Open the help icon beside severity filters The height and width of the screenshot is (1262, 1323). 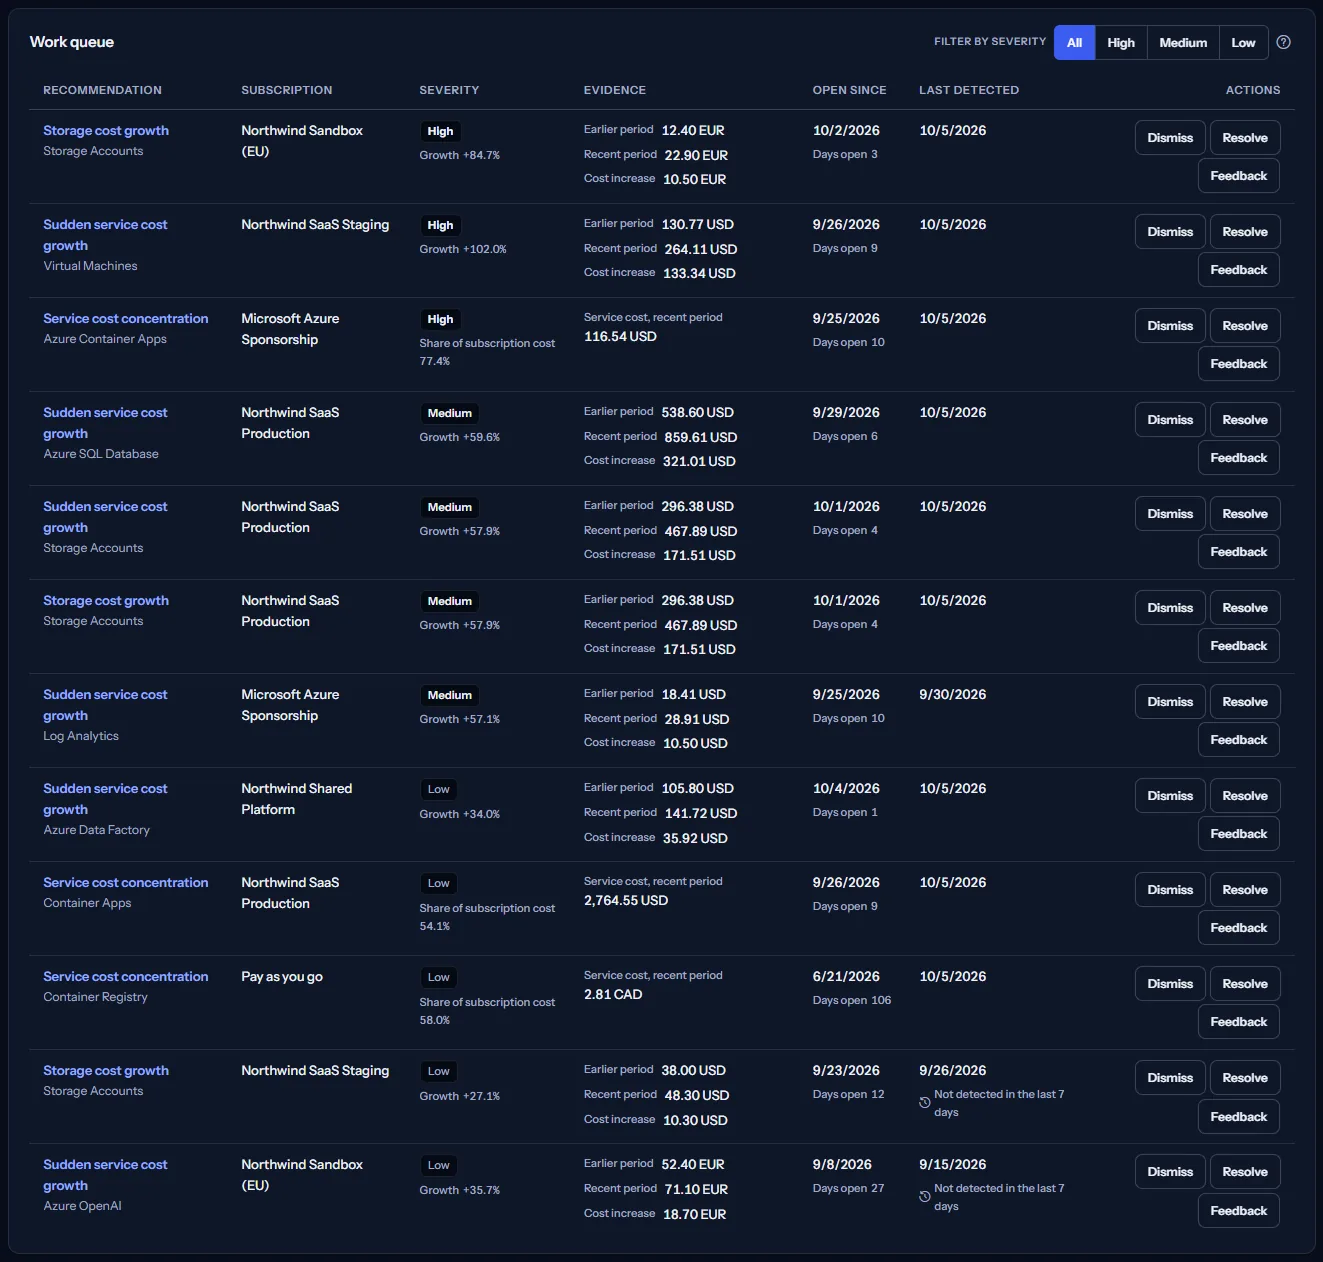[1284, 42]
